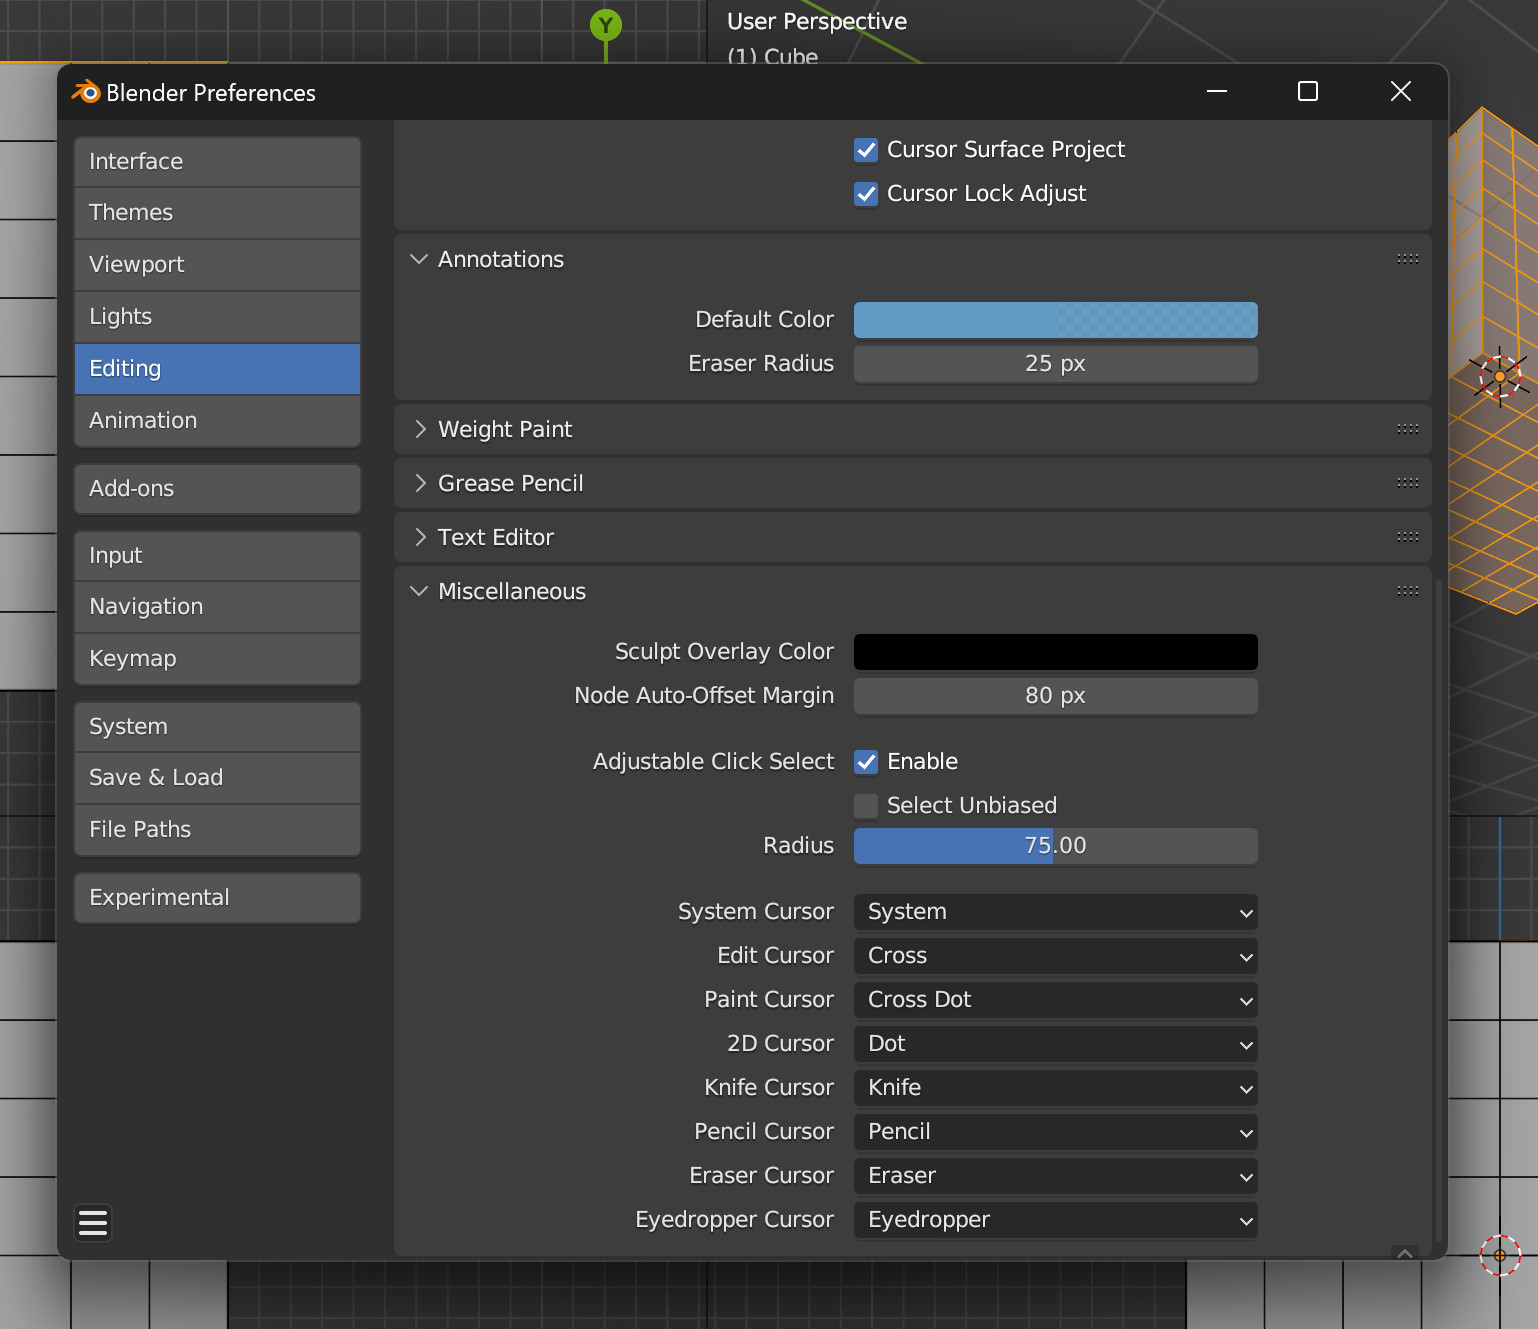1538x1329 pixels.
Task: Close the Blender Preferences window
Action: [x=1401, y=92]
